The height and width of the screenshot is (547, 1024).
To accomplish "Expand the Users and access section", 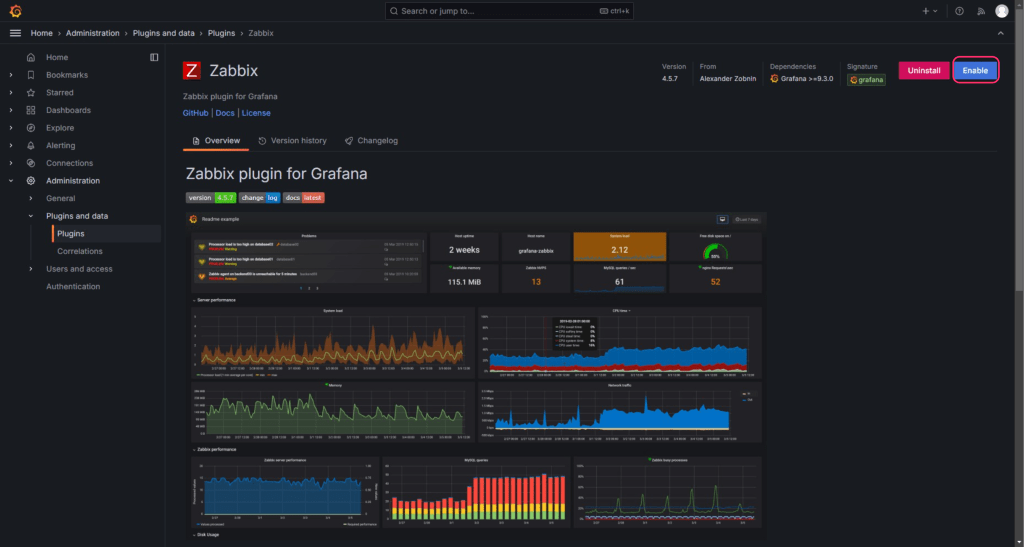I will click(x=31, y=269).
